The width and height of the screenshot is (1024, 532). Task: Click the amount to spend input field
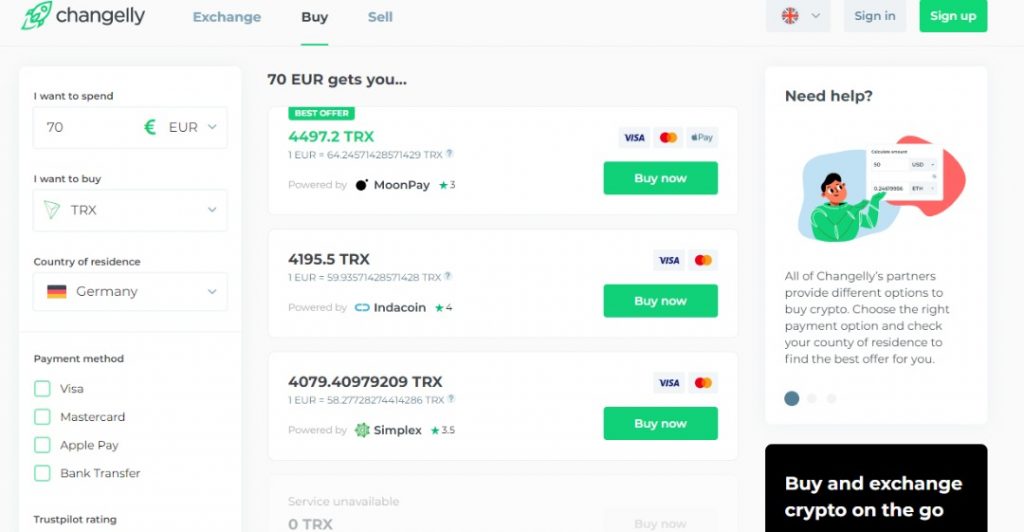(x=88, y=127)
